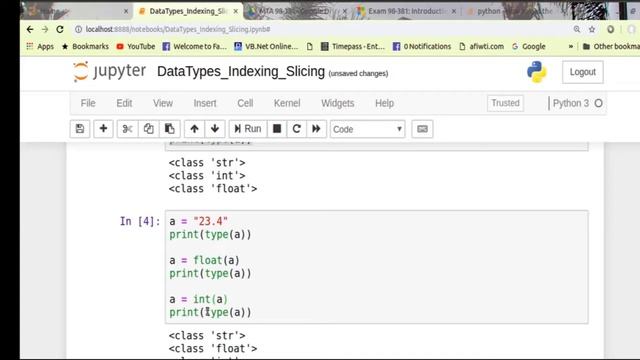The image size is (640, 360).
Task: Go forward in browser history
Action: tap(45, 29)
